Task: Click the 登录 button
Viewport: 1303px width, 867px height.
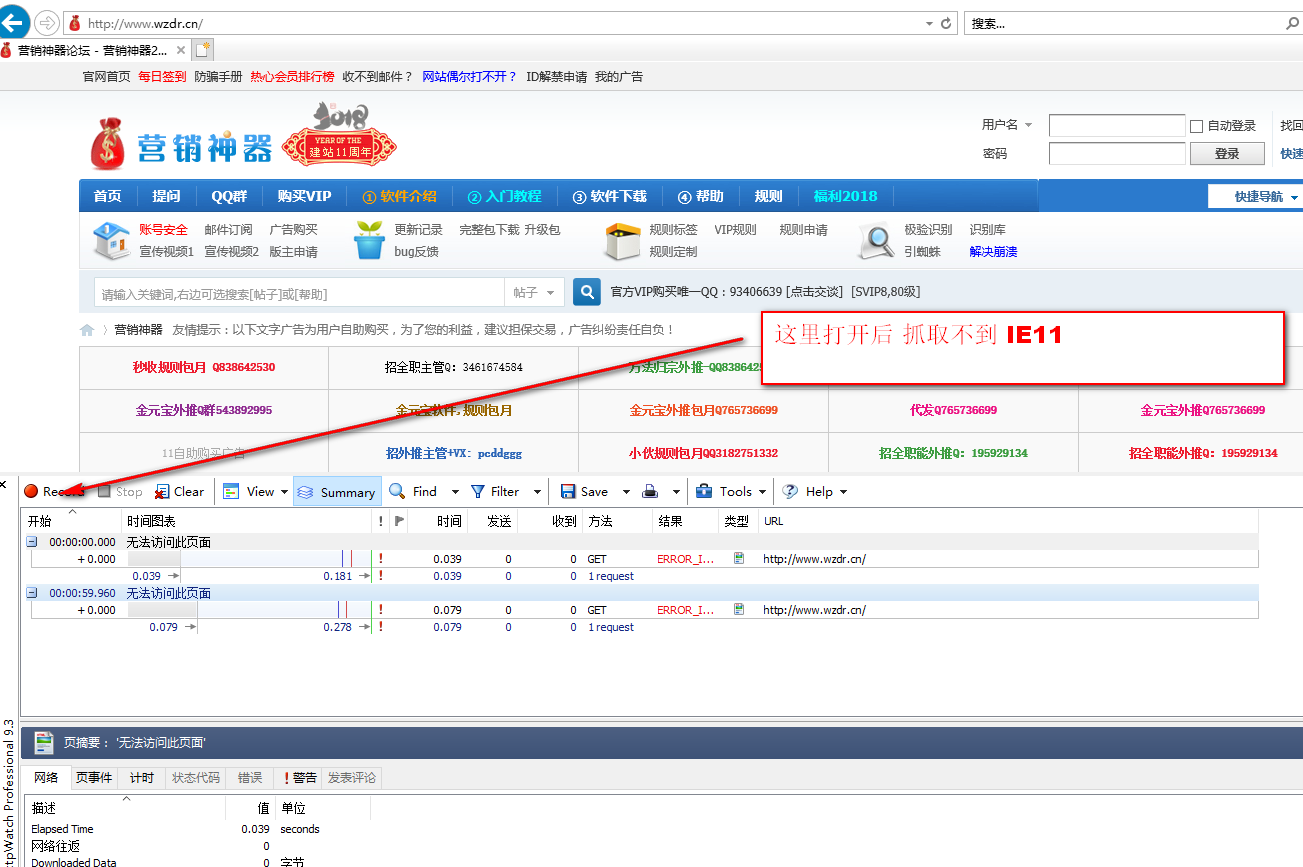Action: [x=1226, y=154]
